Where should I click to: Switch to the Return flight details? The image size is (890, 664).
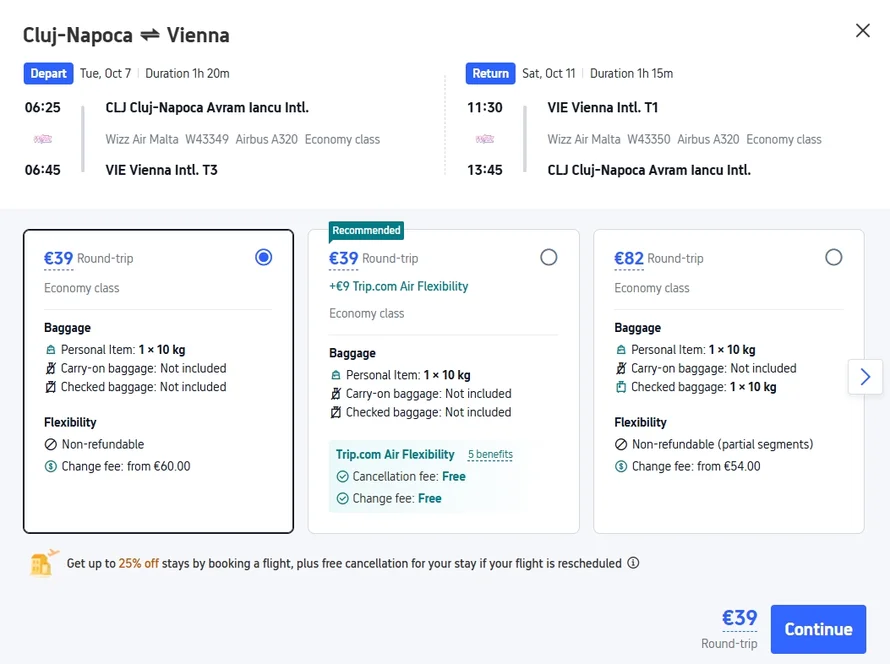490,73
